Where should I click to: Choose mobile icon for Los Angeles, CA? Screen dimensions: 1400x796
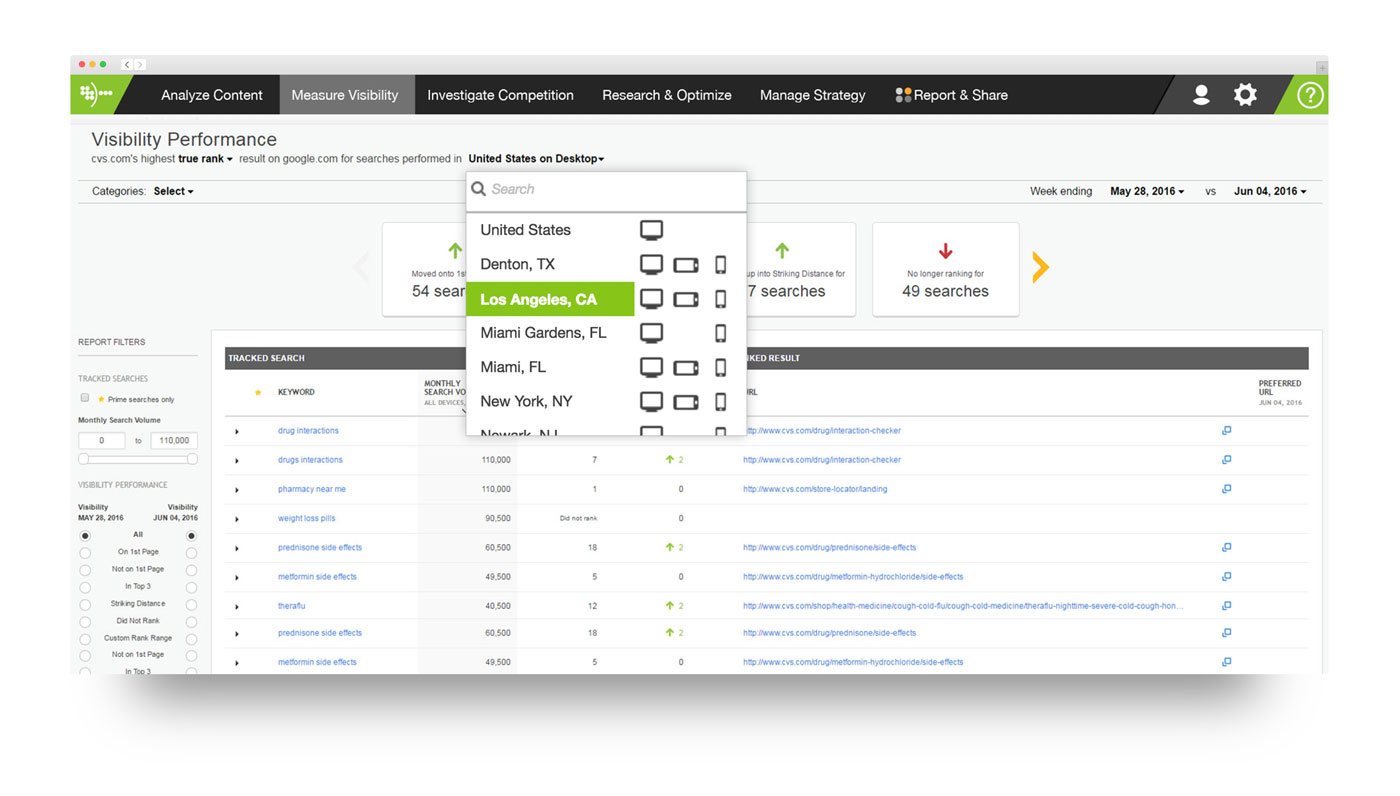pyautogui.click(x=720, y=299)
